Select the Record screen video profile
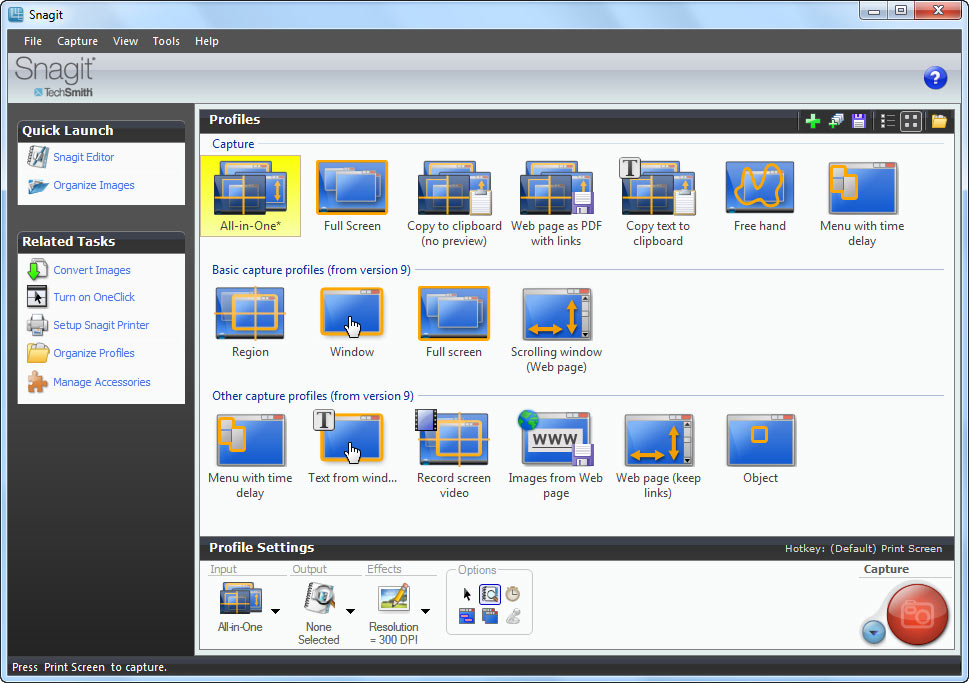 [453, 438]
